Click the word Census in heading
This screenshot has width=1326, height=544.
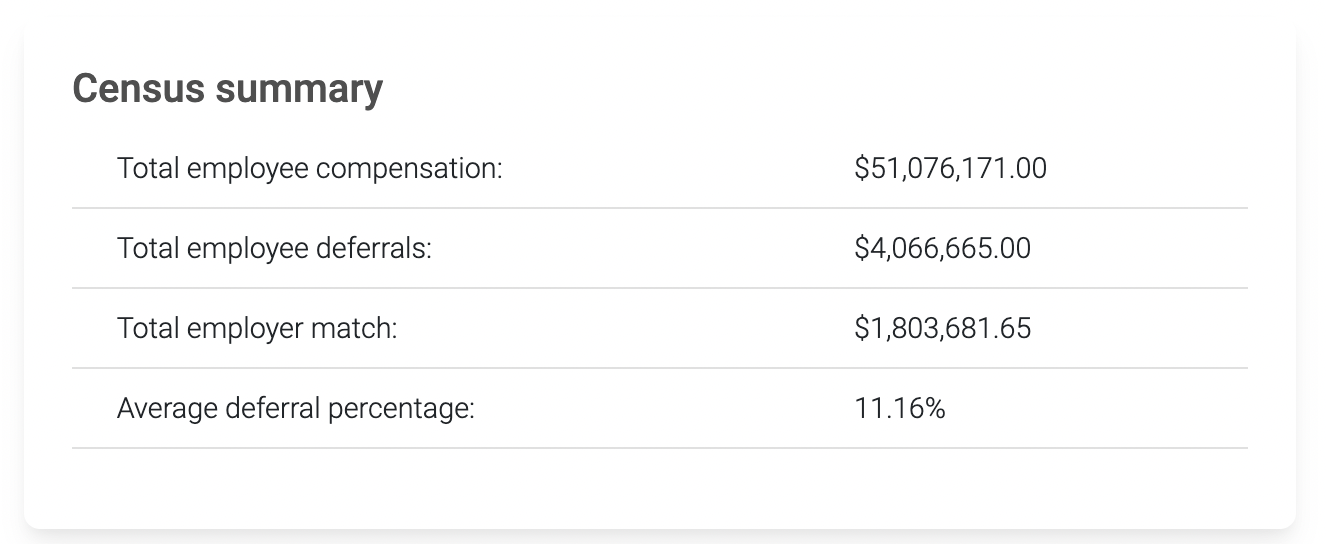(138, 89)
